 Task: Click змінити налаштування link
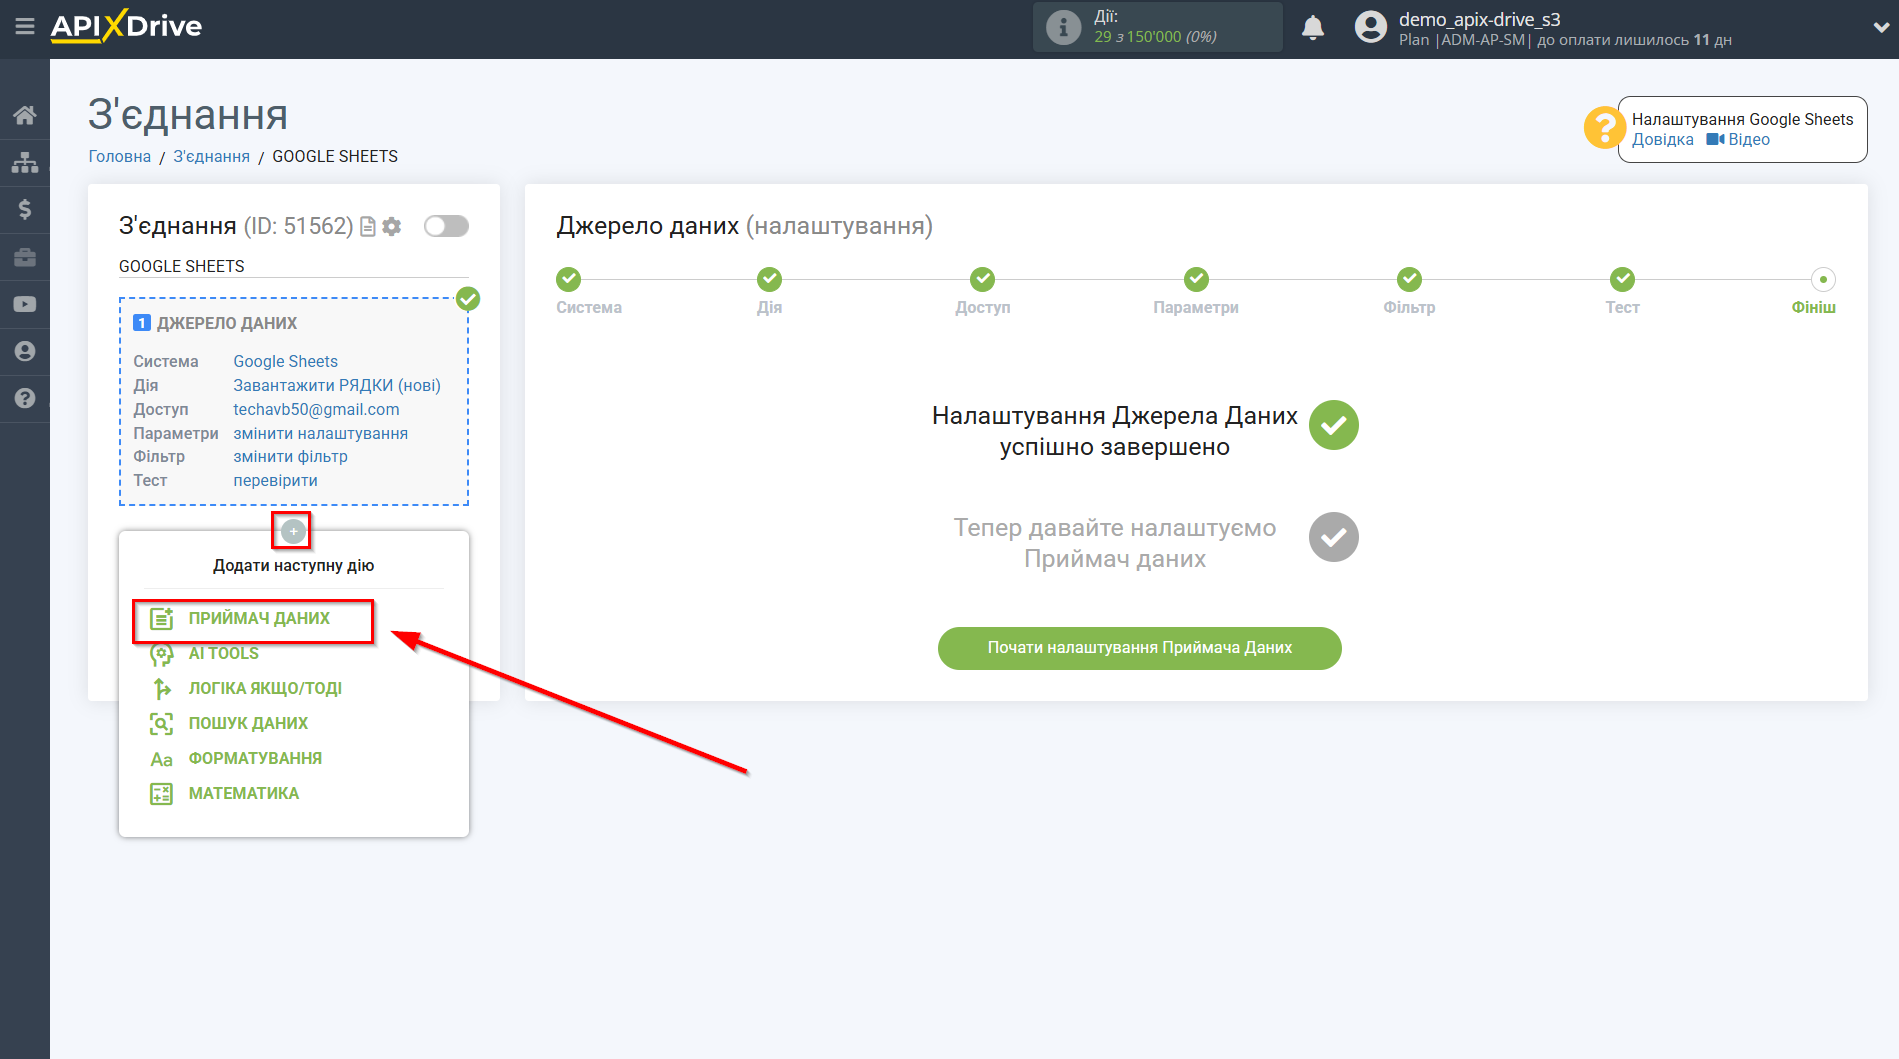(321, 433)
